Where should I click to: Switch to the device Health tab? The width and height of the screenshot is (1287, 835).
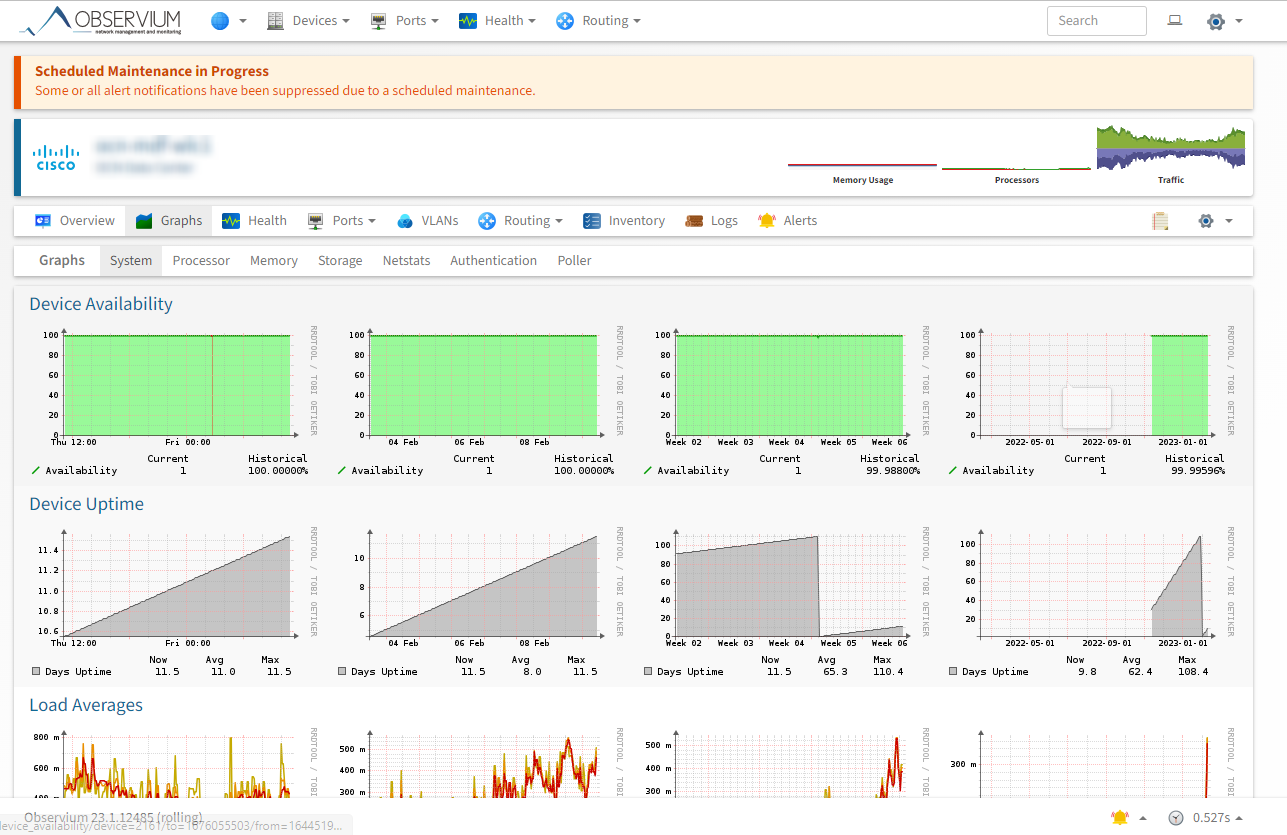pos(254,221)
